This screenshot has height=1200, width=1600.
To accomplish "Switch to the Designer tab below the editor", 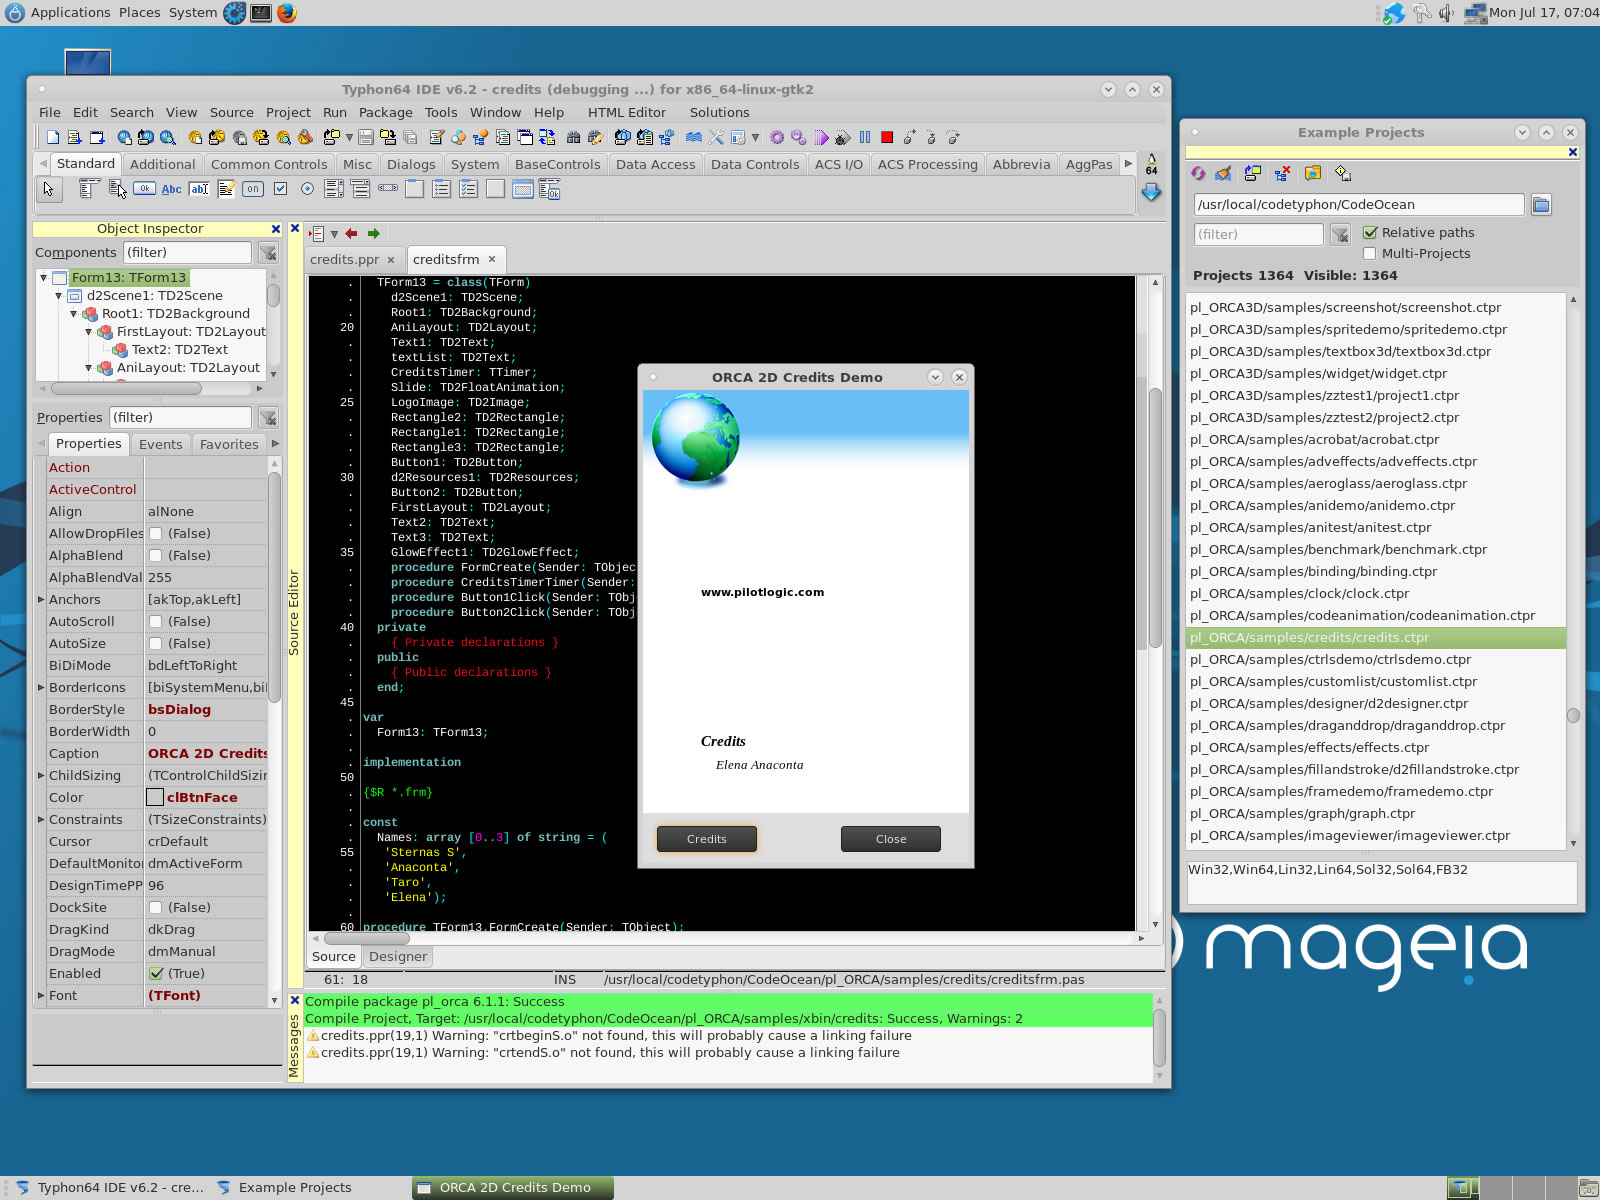I will [398, 957].
